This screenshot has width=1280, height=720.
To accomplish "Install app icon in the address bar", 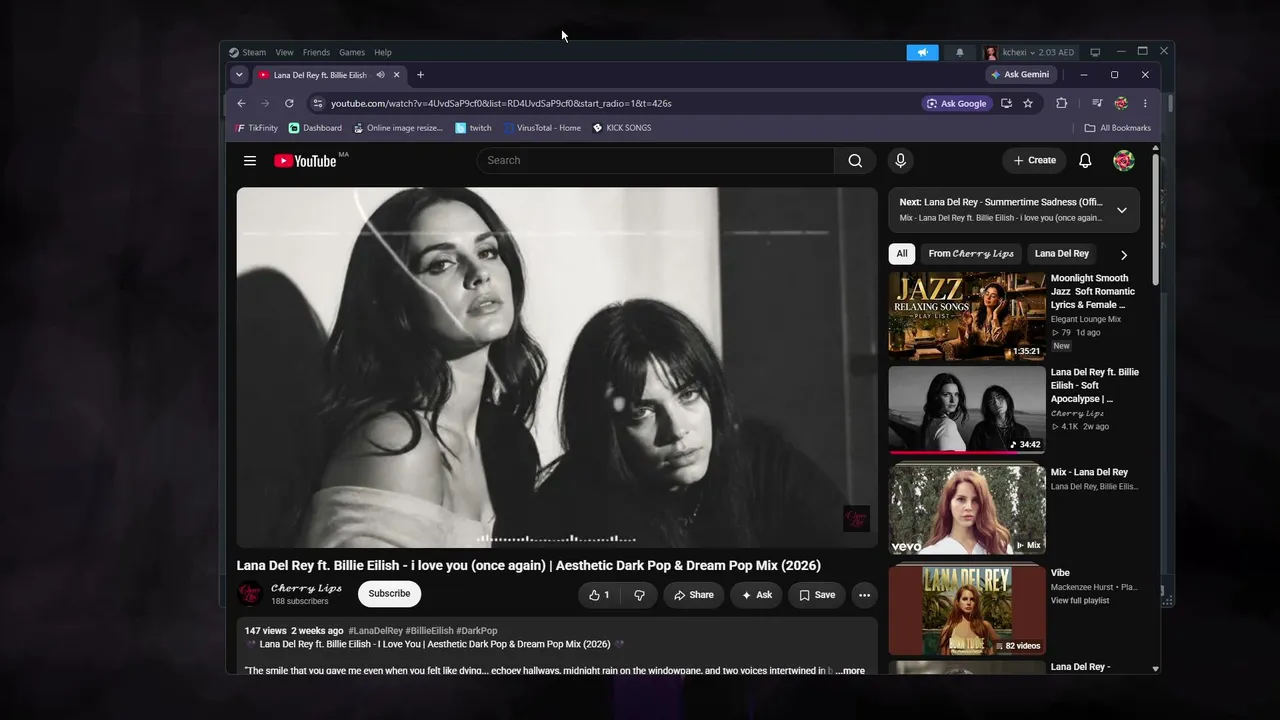I will tap(1006, 103).
